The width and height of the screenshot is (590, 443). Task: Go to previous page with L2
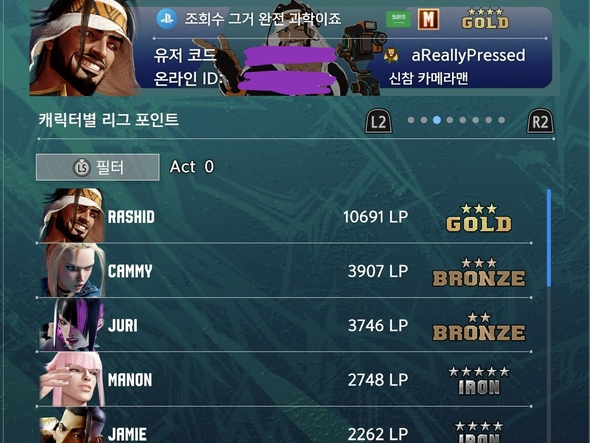(x=379, y=121)
